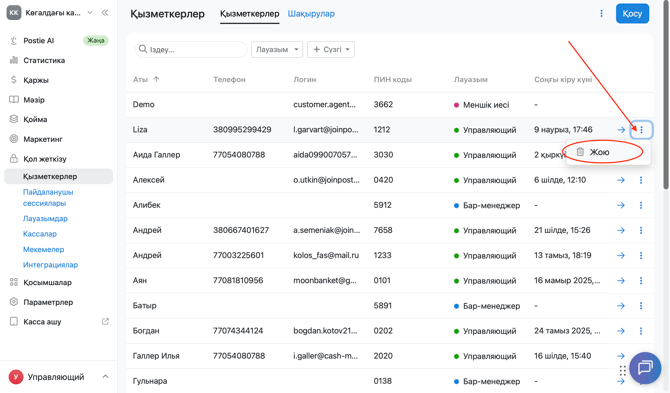
Task: Click login bogdan.kotov21...
Action: point(325,331)
